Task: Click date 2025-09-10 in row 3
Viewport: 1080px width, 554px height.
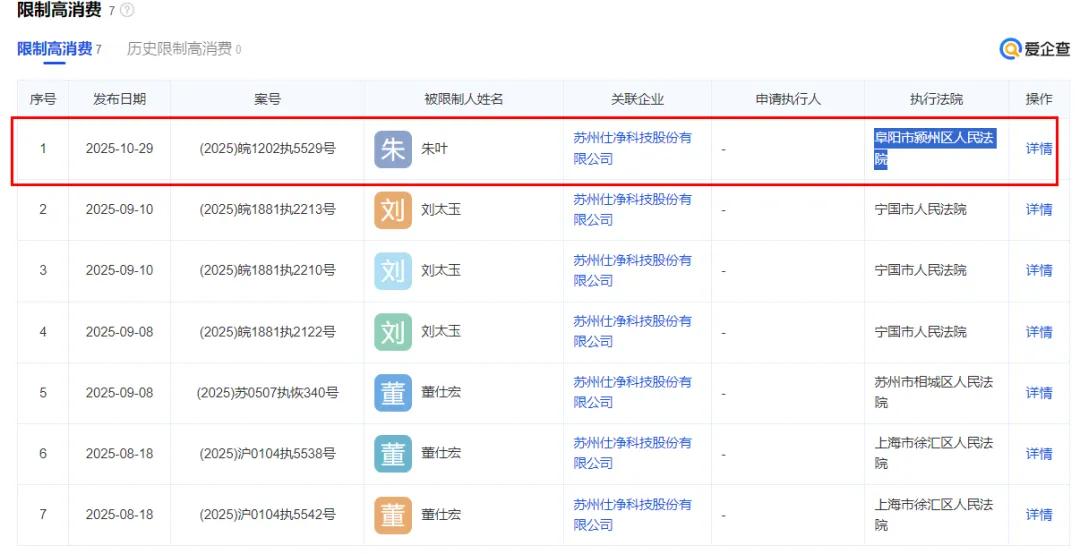Action: pyautogui.click(x=119, y=270)
